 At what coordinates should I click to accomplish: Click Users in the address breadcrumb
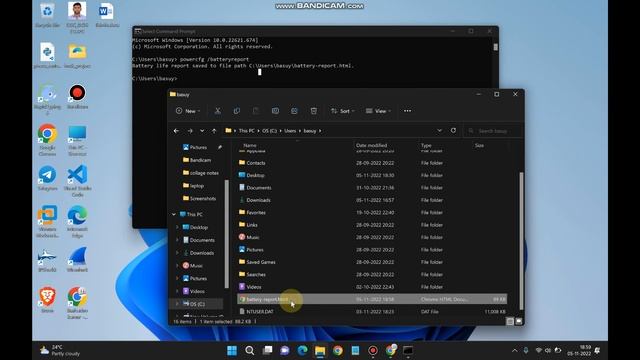(290, 131)
